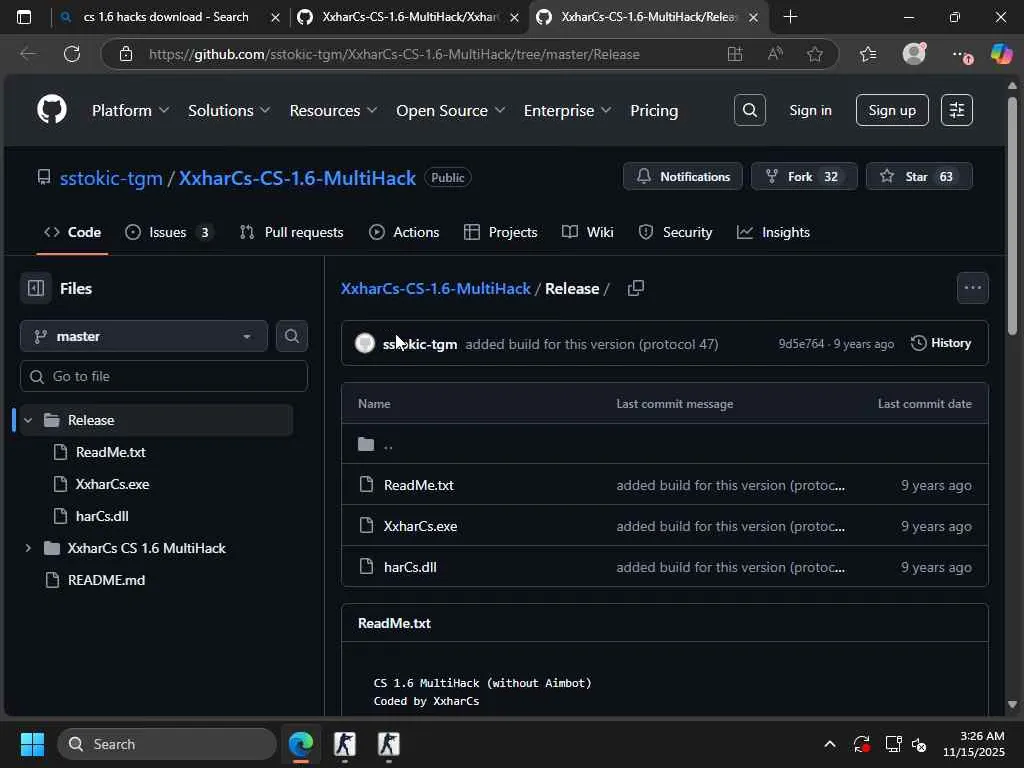Open the Windows Start menu
The width and height of the screenshot is (1024, 768).
pyautogui.click(x=32, y=744)
